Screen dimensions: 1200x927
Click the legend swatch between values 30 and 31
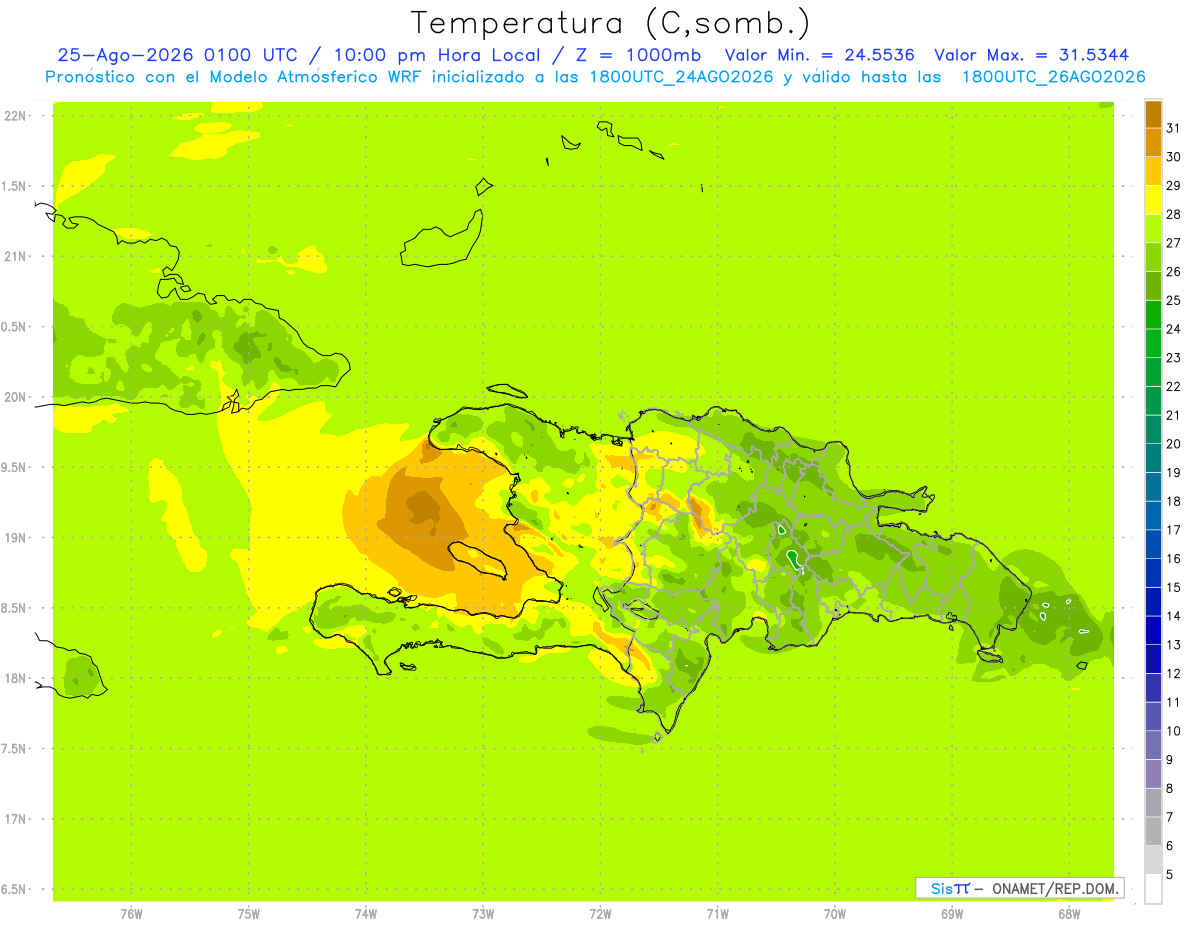[x=1153, y=142]
